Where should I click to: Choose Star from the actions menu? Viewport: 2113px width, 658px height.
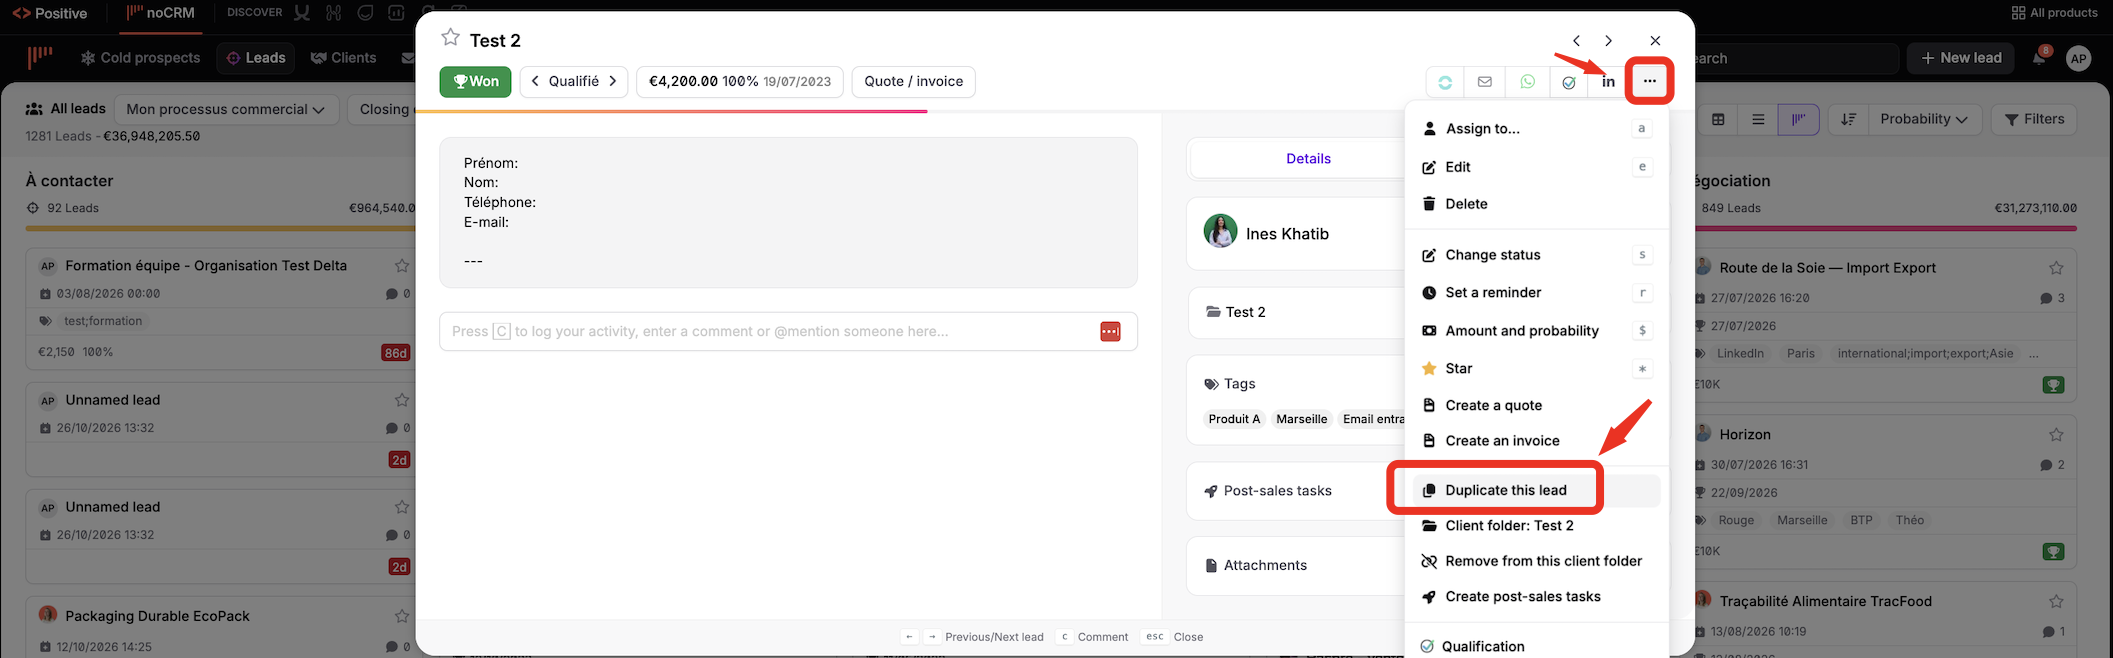click(x=1536, y=369)
